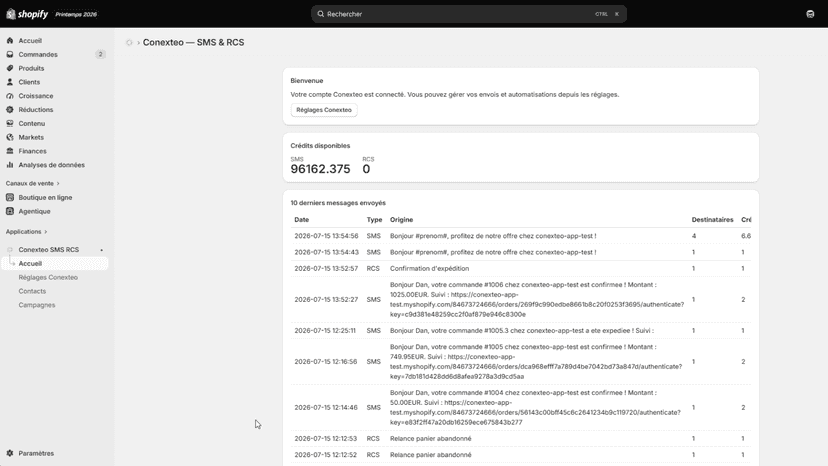This screenshot has width=828, height=466.
Task: Click SMS credits value 96162.375
Action: pyautogui.click(x=320, y=169)
